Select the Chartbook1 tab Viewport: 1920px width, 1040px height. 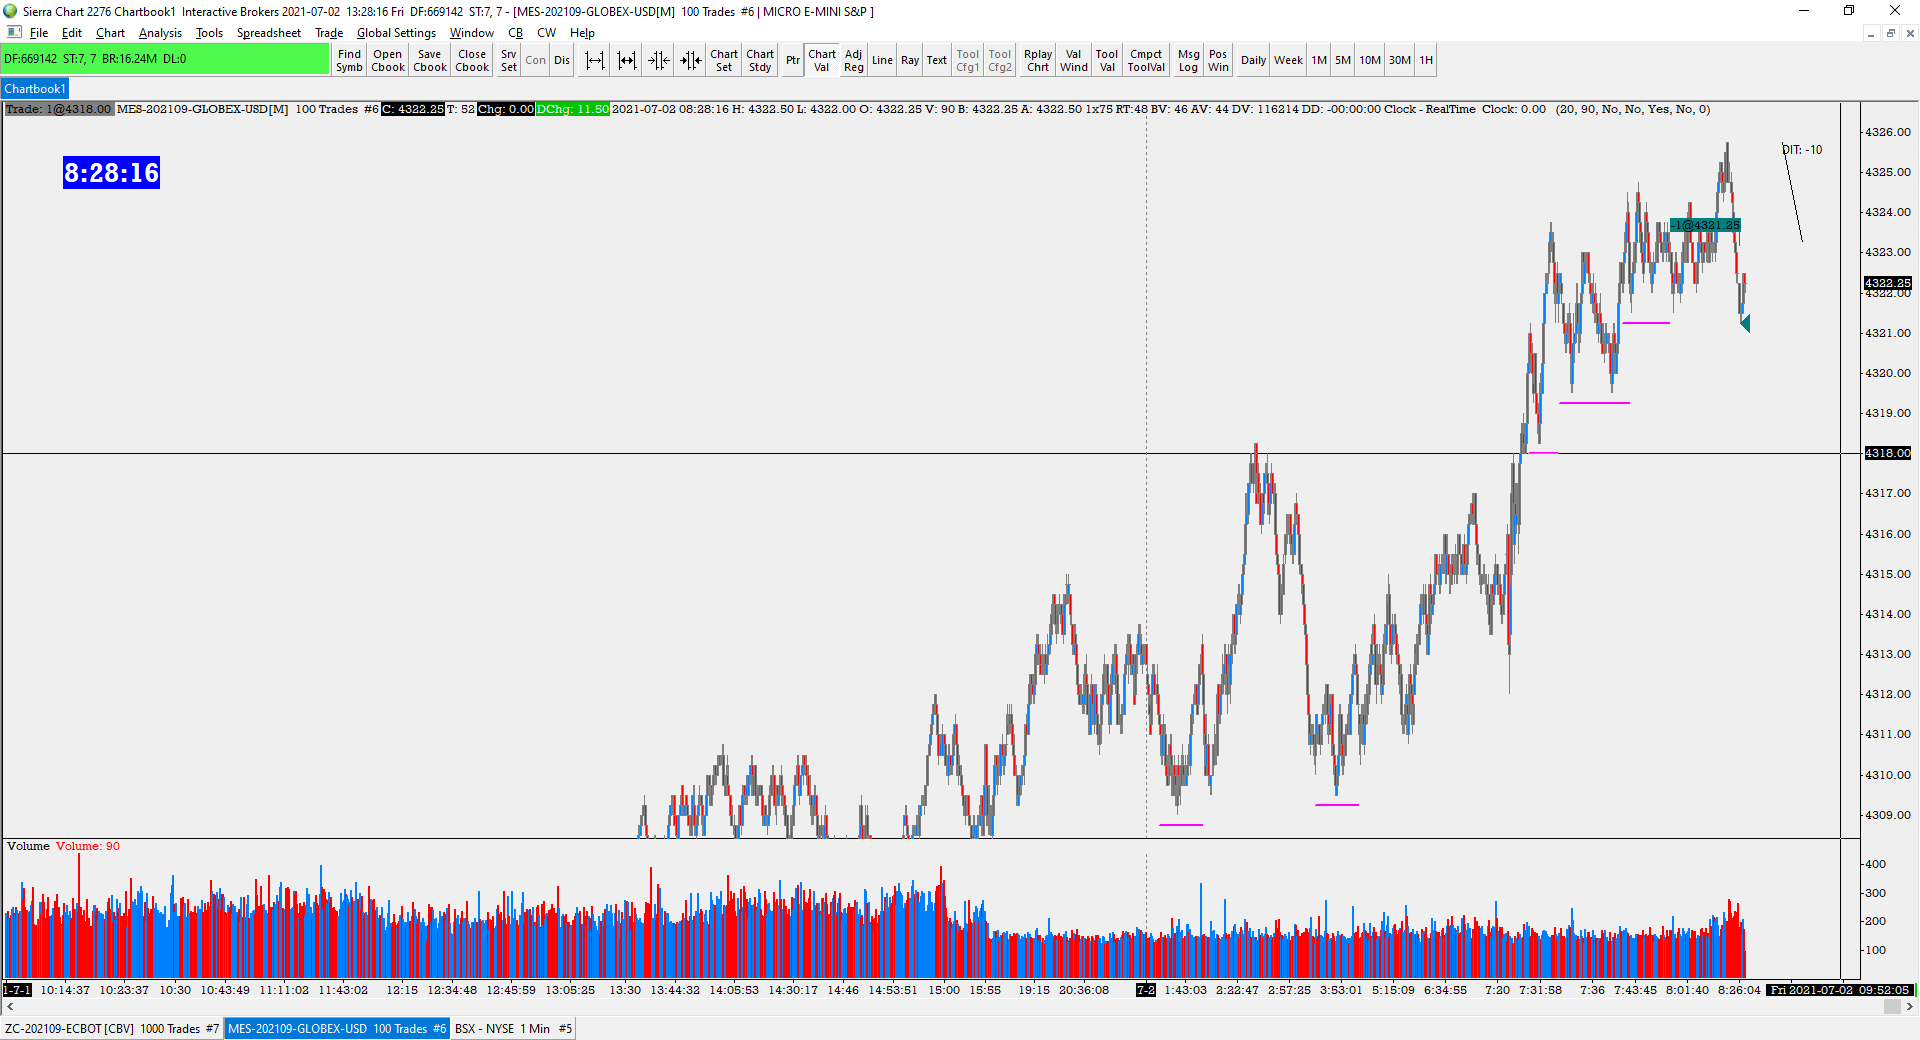pyautogui.click(x=35, y=89)
